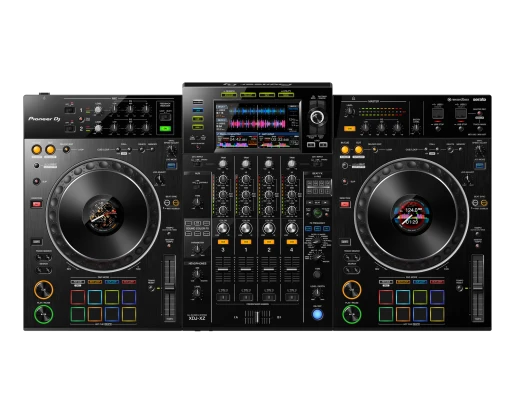Viewport: 515px width, 415px height.
Task: Click the channel 4 Color FX knob
Action: (x=292, y=228)
